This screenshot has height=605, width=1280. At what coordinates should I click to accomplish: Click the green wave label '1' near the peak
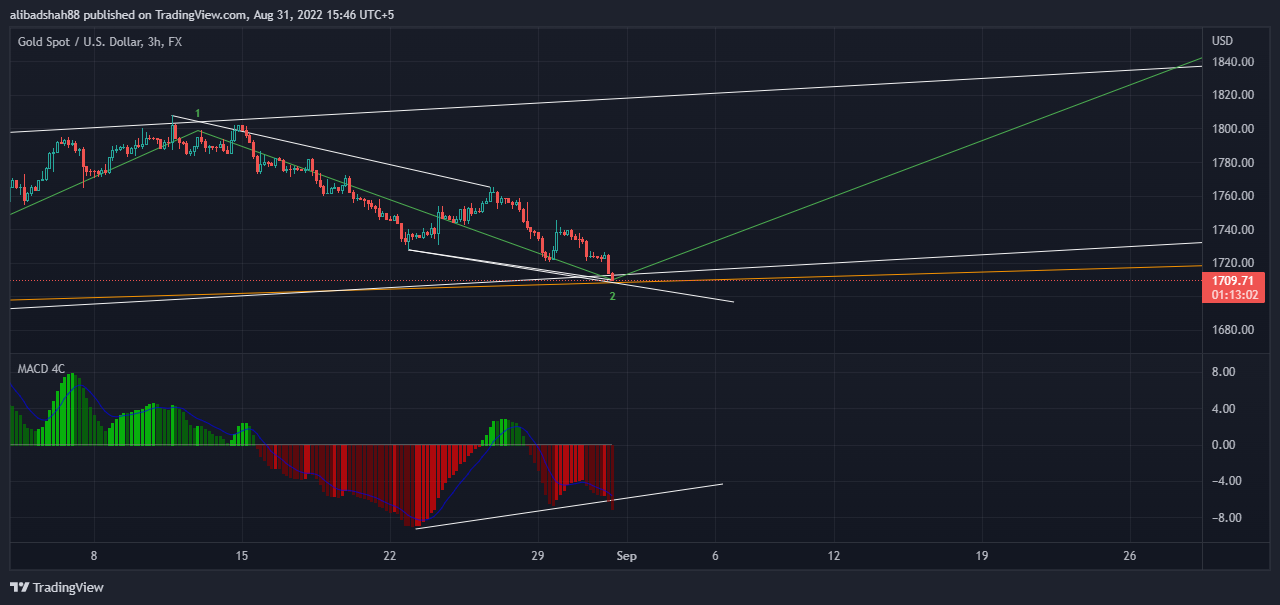click(198, 114)
